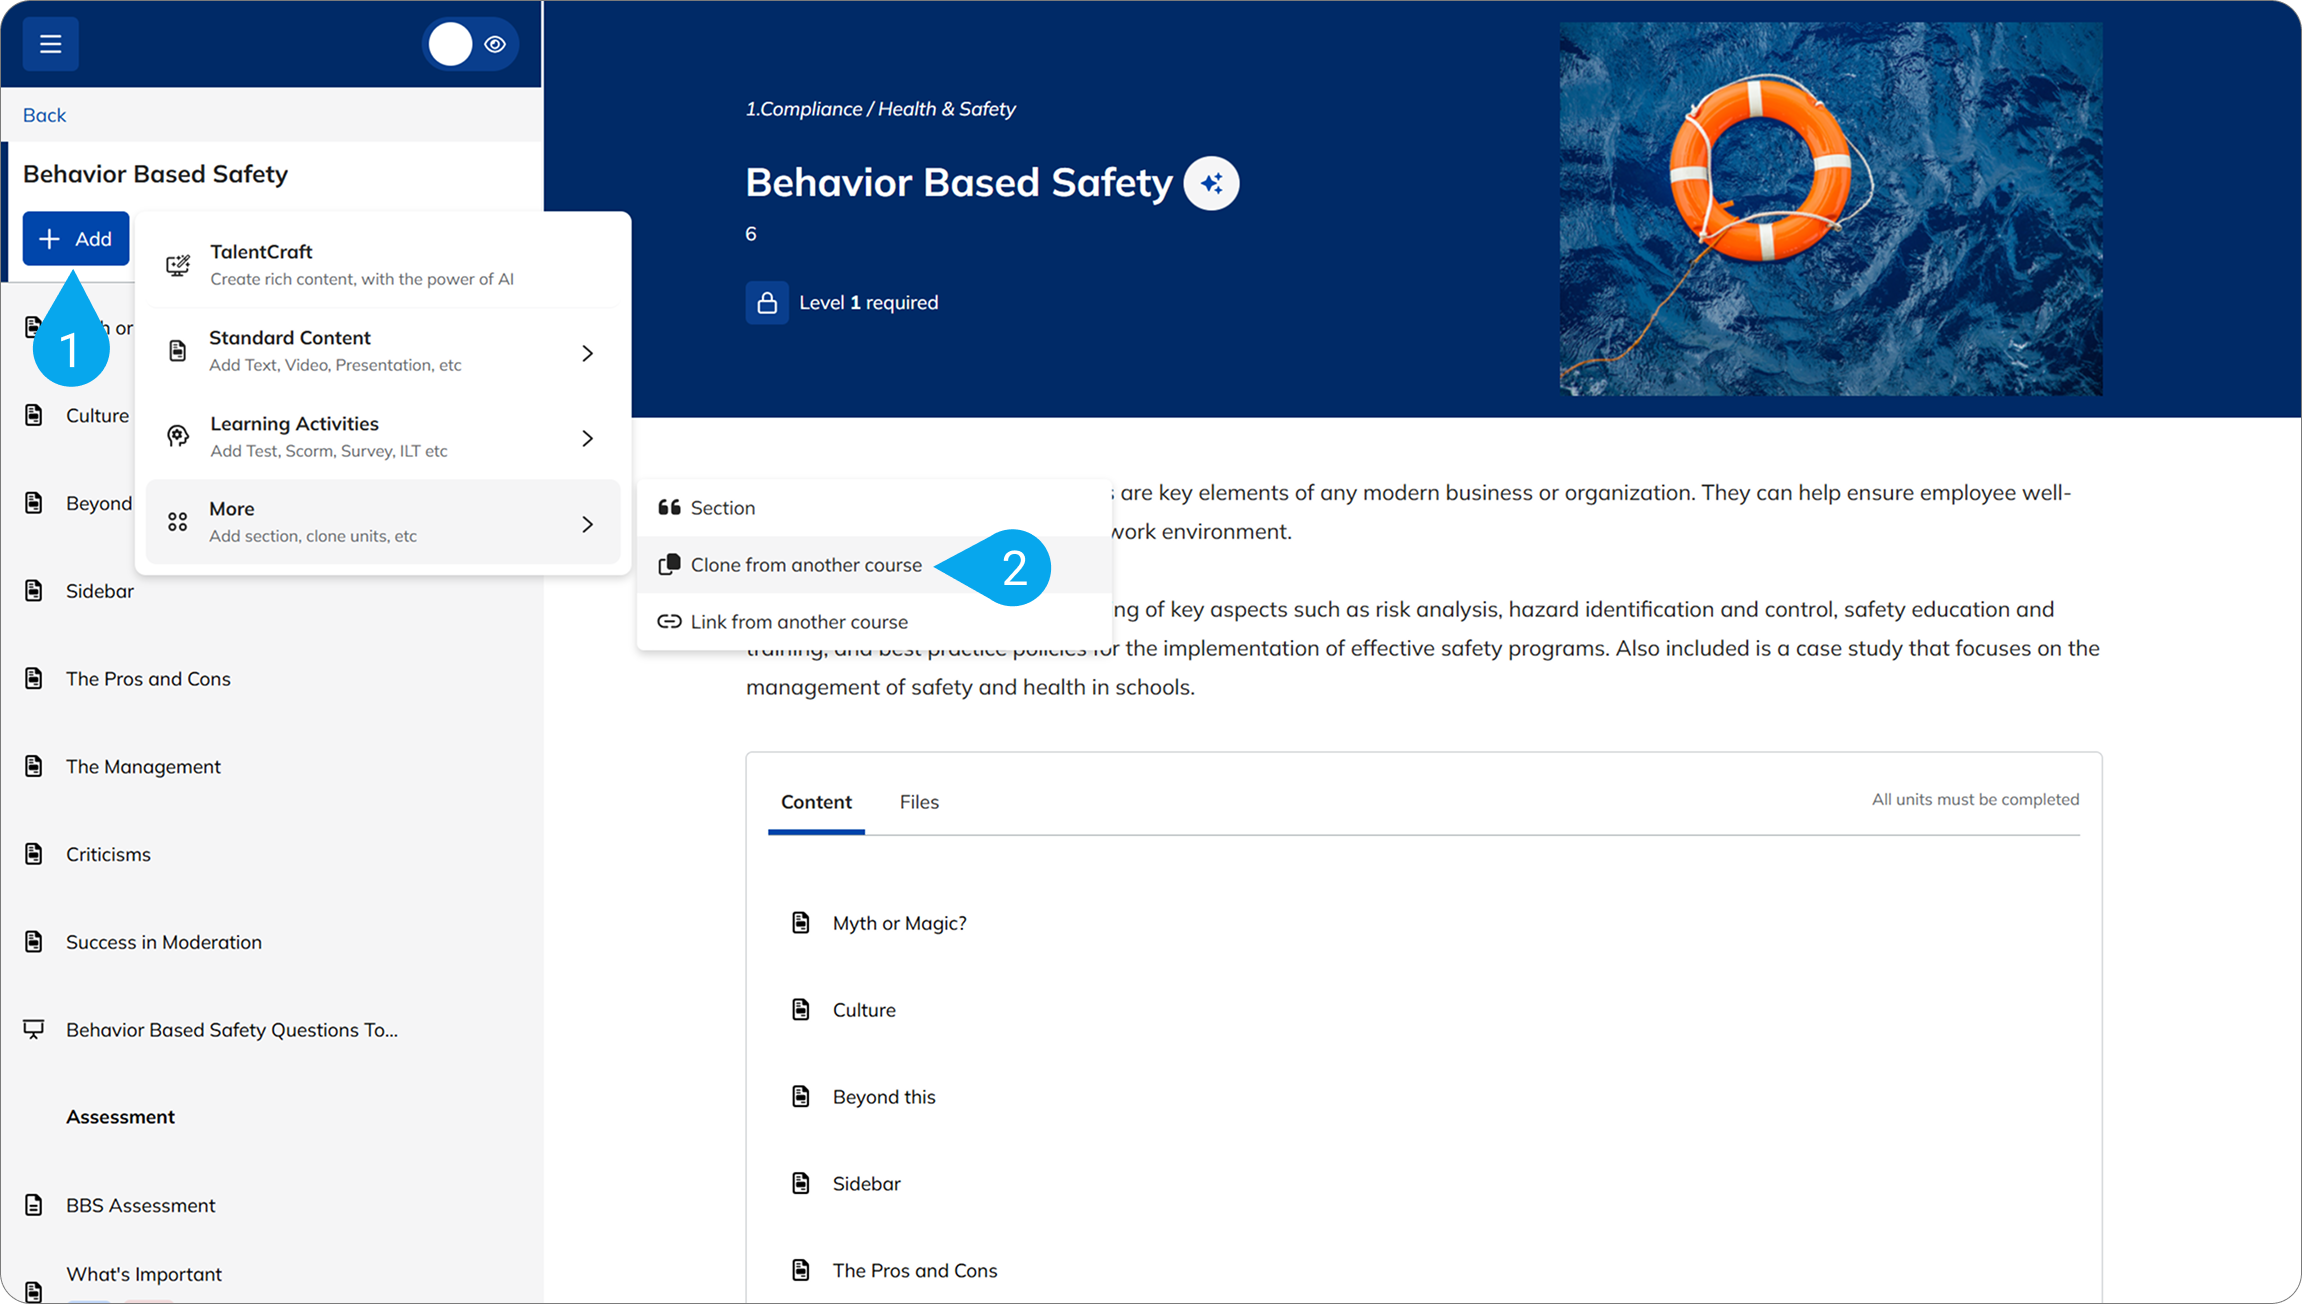Open the Content tab
This screenshot has width=2302, height=1304.
(816, 802)
